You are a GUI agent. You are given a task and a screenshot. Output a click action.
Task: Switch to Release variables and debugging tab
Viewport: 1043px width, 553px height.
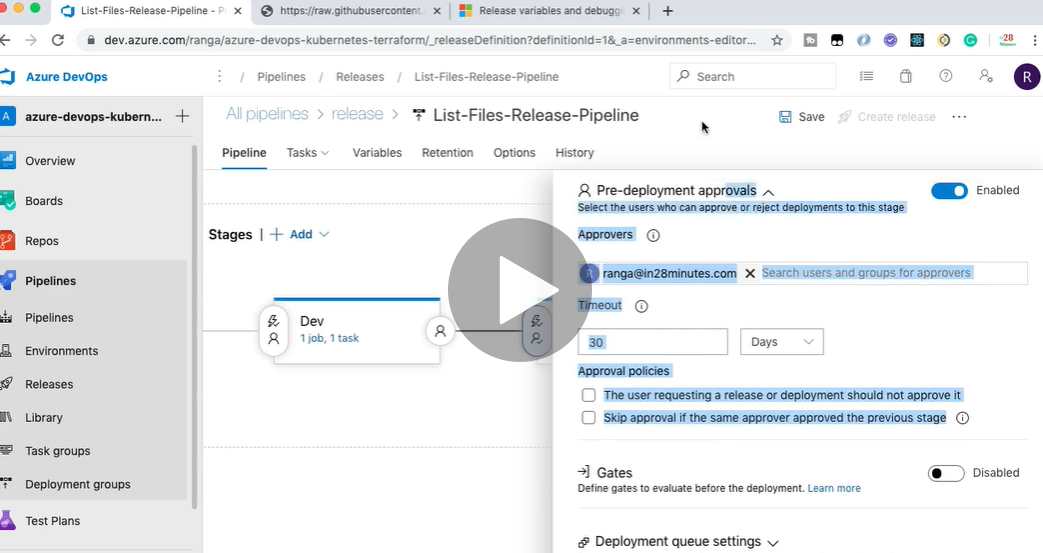[x=551, y=11]
